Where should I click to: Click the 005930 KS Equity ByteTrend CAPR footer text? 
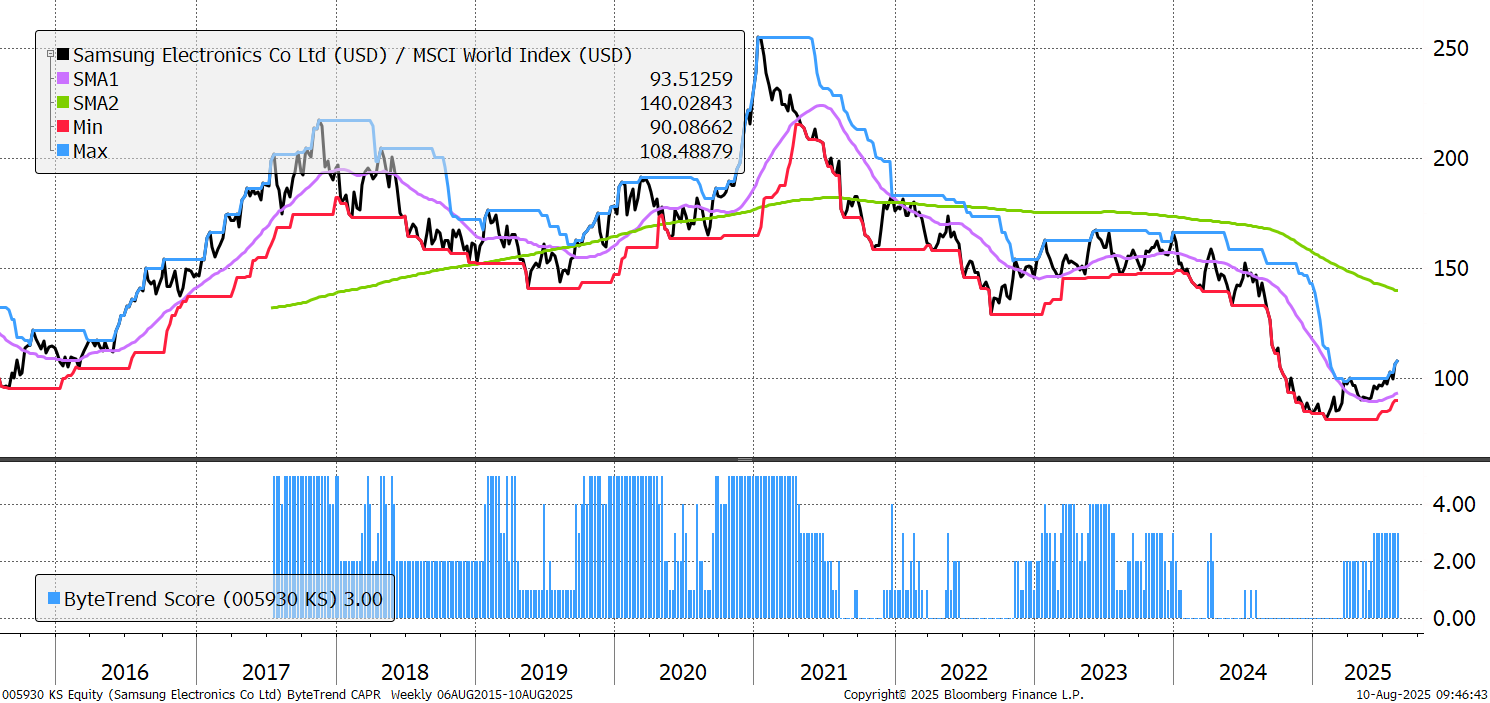288,694
